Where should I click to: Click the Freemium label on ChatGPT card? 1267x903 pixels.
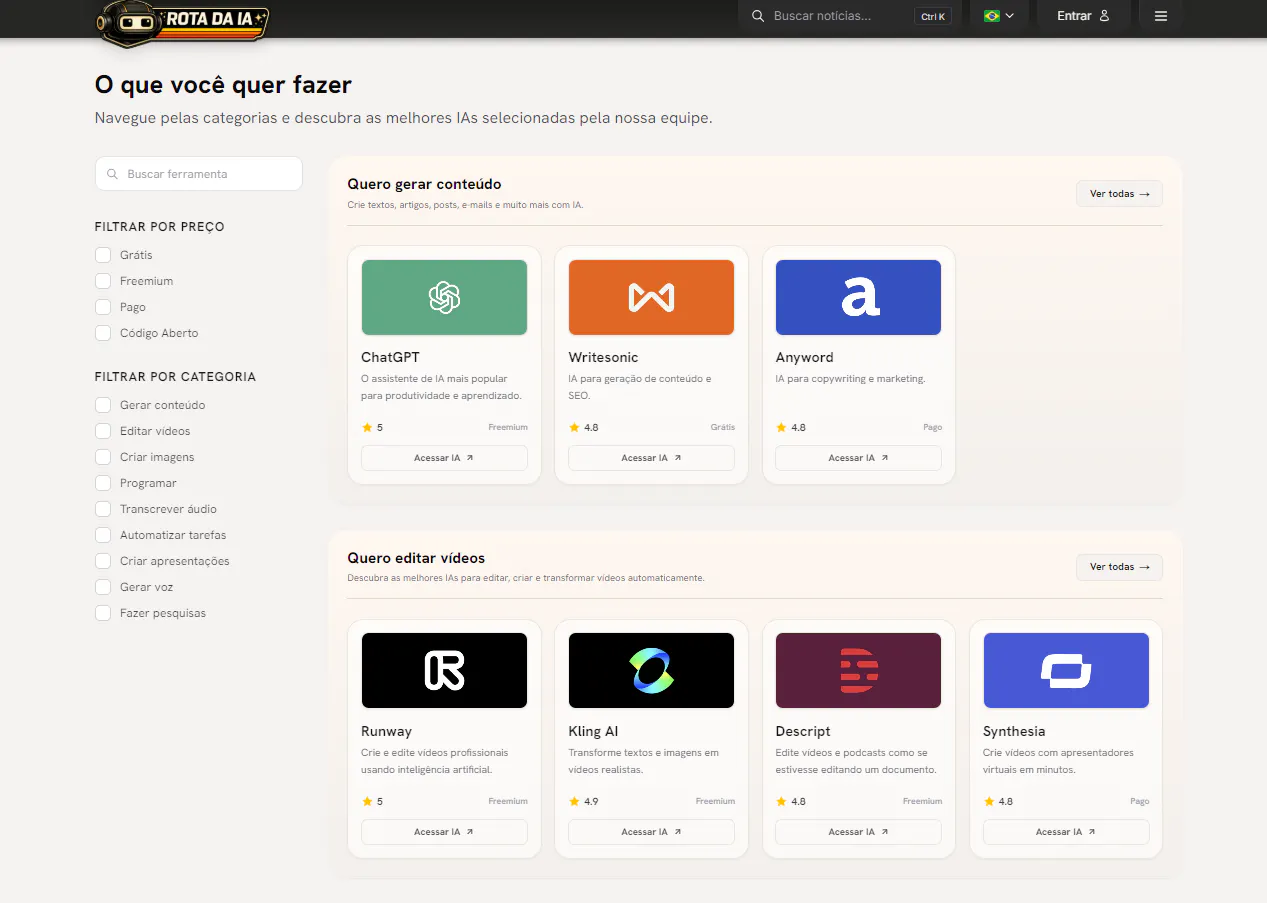click(x=508, y=427)
